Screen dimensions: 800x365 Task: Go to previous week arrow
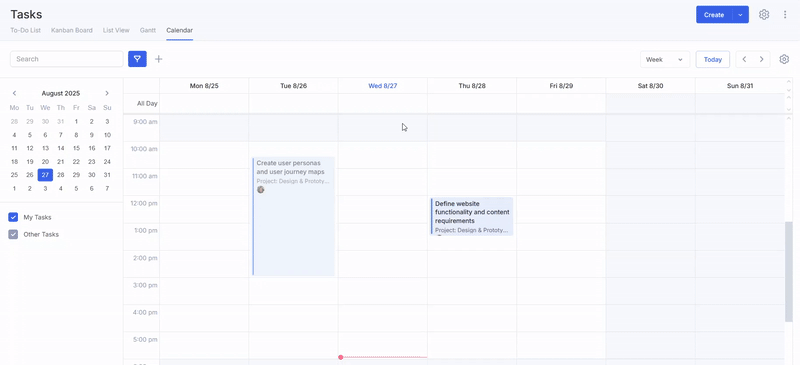click(x=744, y=59)
